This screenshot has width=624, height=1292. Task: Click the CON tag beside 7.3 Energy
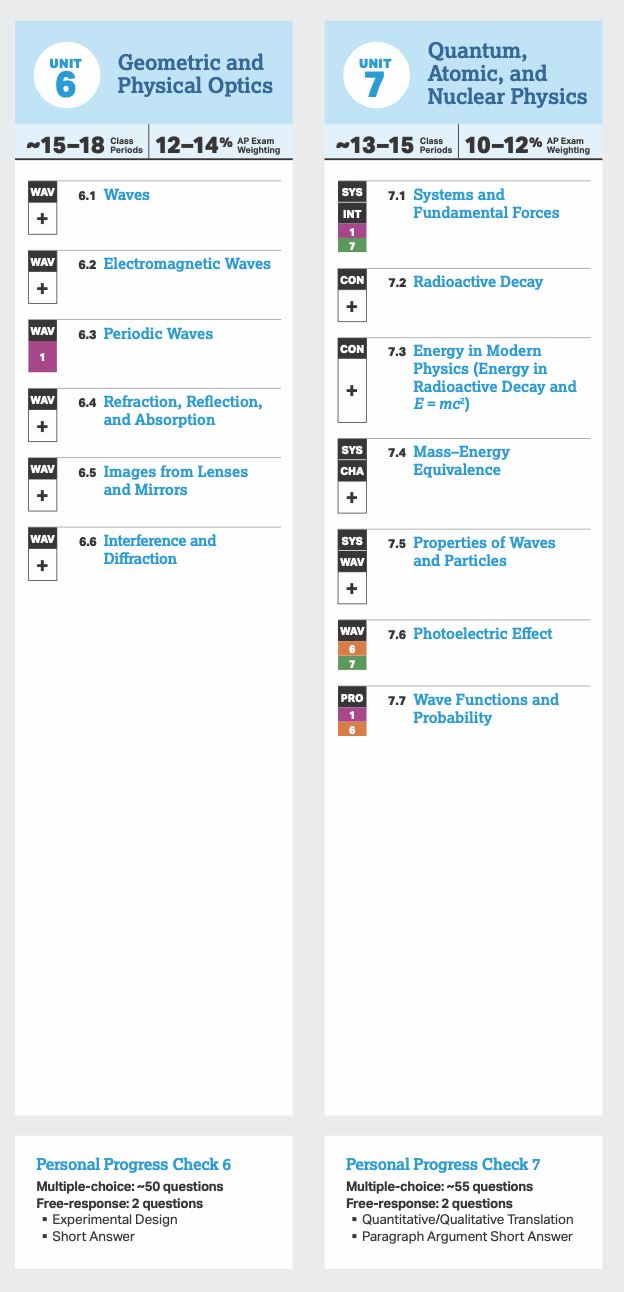352,349
